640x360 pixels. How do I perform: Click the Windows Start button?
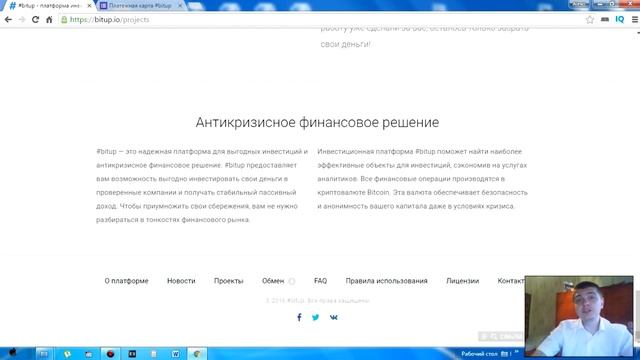click(x=13, y=353)
